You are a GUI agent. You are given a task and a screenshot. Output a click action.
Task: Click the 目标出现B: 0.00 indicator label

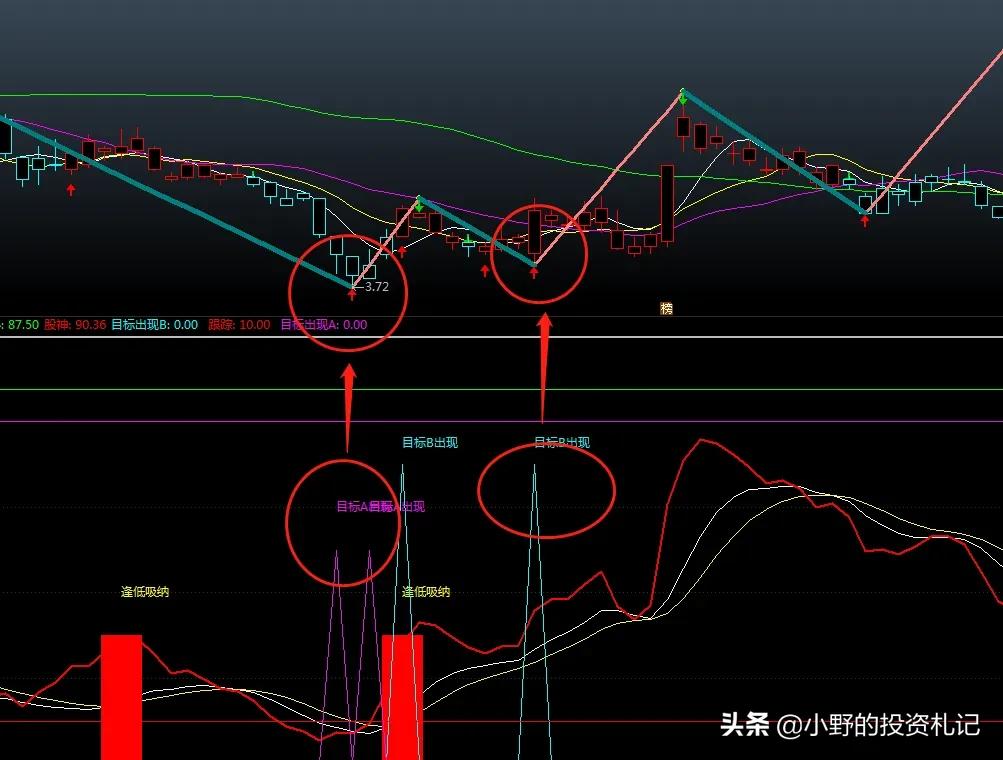[x=154, y=325]
